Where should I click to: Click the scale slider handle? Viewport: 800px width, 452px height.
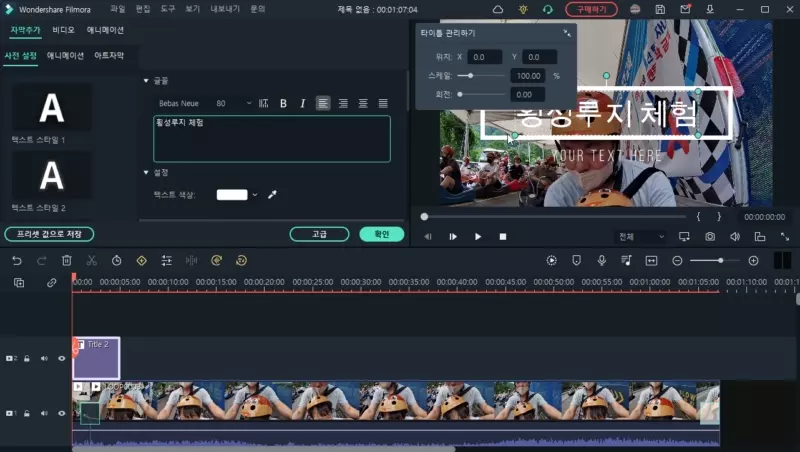point(470,76)
